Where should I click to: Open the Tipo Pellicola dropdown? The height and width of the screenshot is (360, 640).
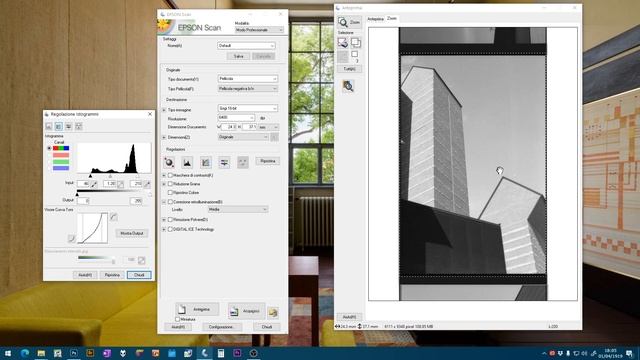pyautogui.click(x=247, y=88)
